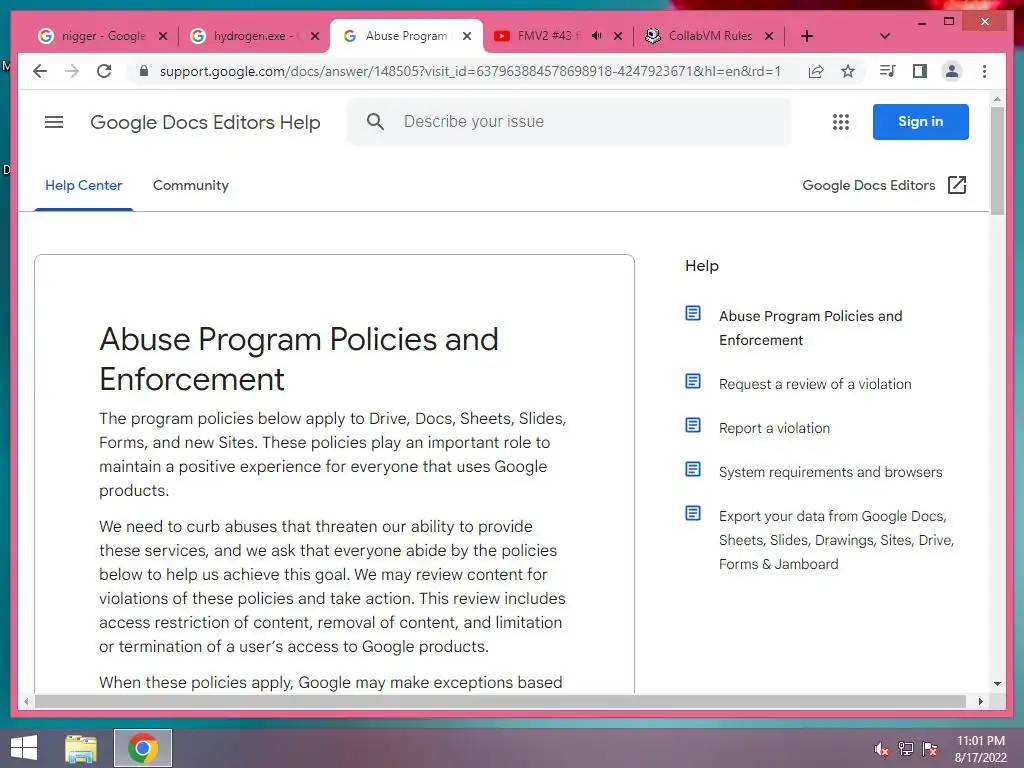Select the Help Center tab
Viewport: 1024px width, 768px height.
[84, 185]
